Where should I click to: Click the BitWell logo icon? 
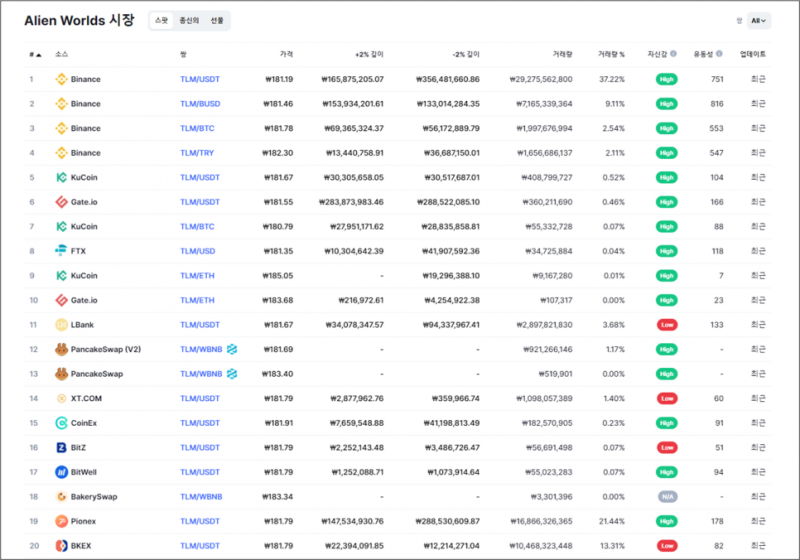(x=61, y=472)
